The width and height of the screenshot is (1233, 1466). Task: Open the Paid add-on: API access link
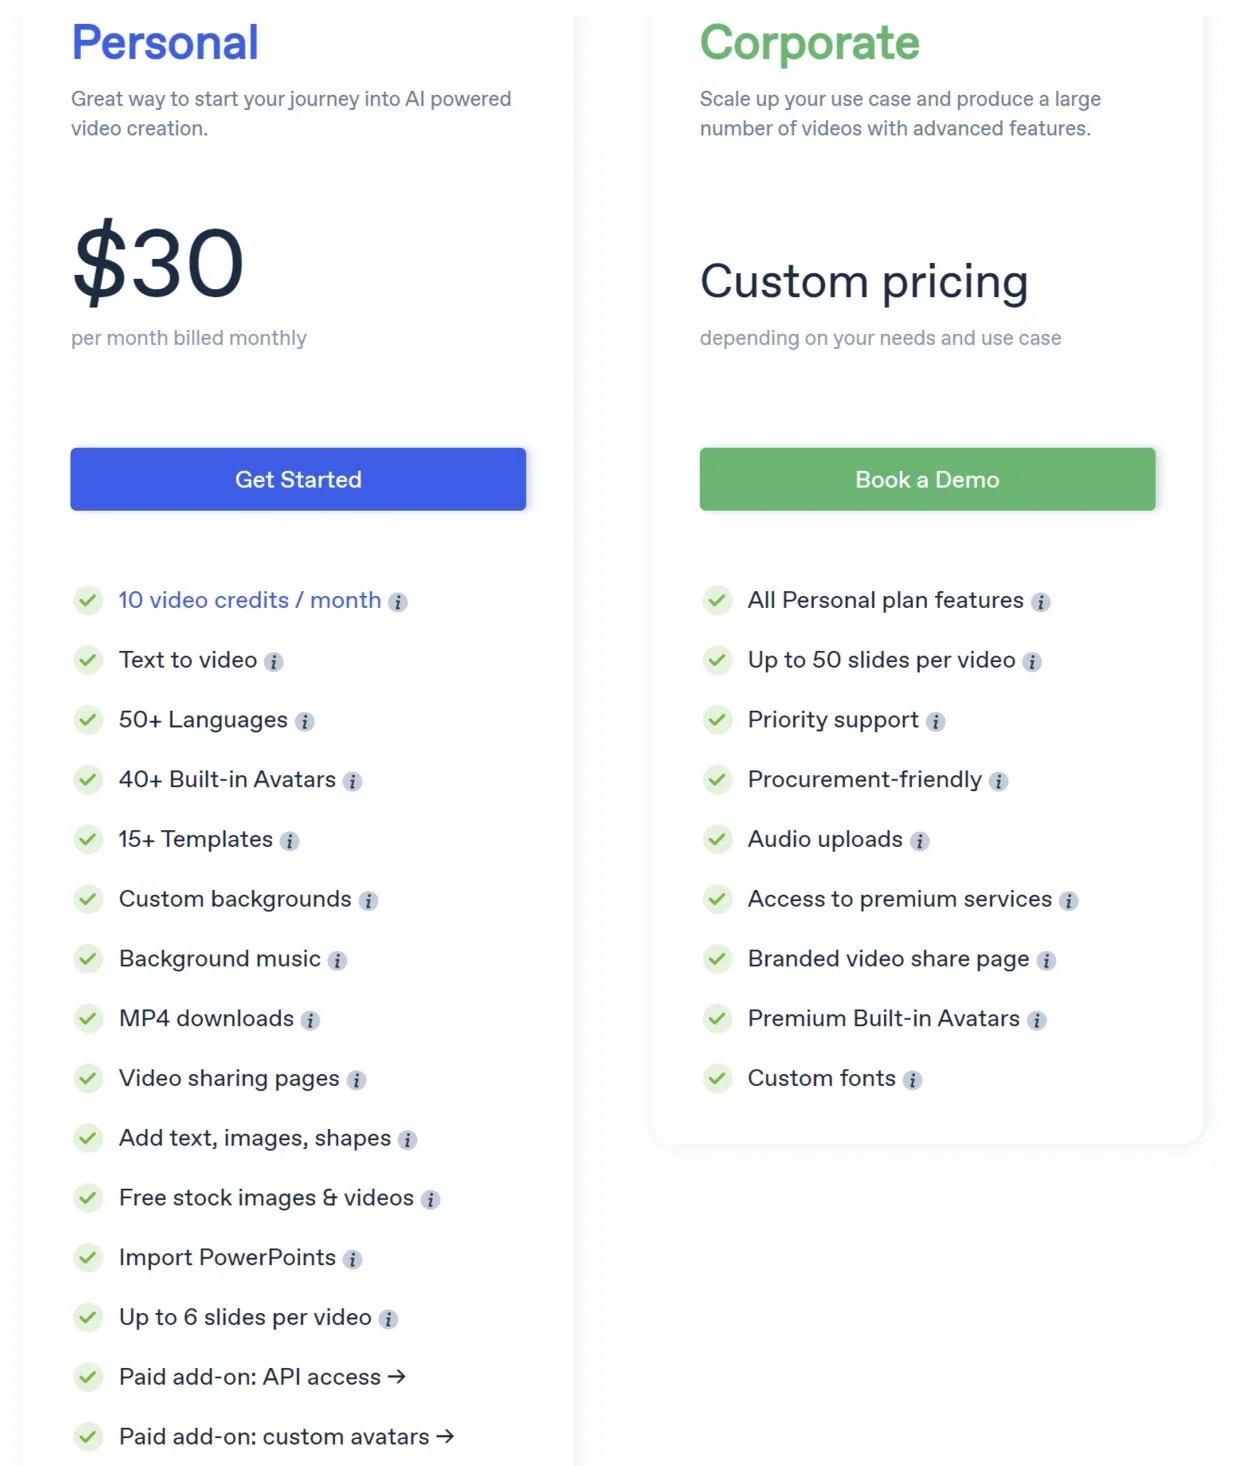[262, 1377]
